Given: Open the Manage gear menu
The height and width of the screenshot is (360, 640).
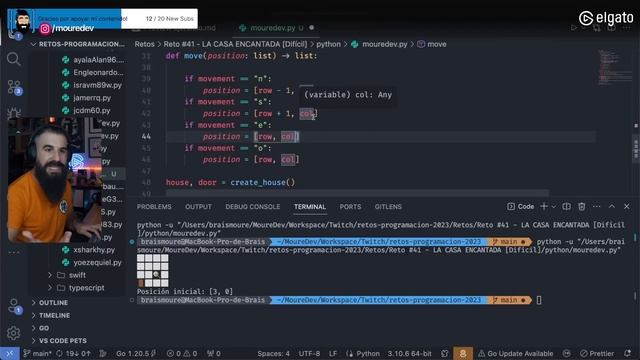Looking at the screenshot, I should point(13,333).
